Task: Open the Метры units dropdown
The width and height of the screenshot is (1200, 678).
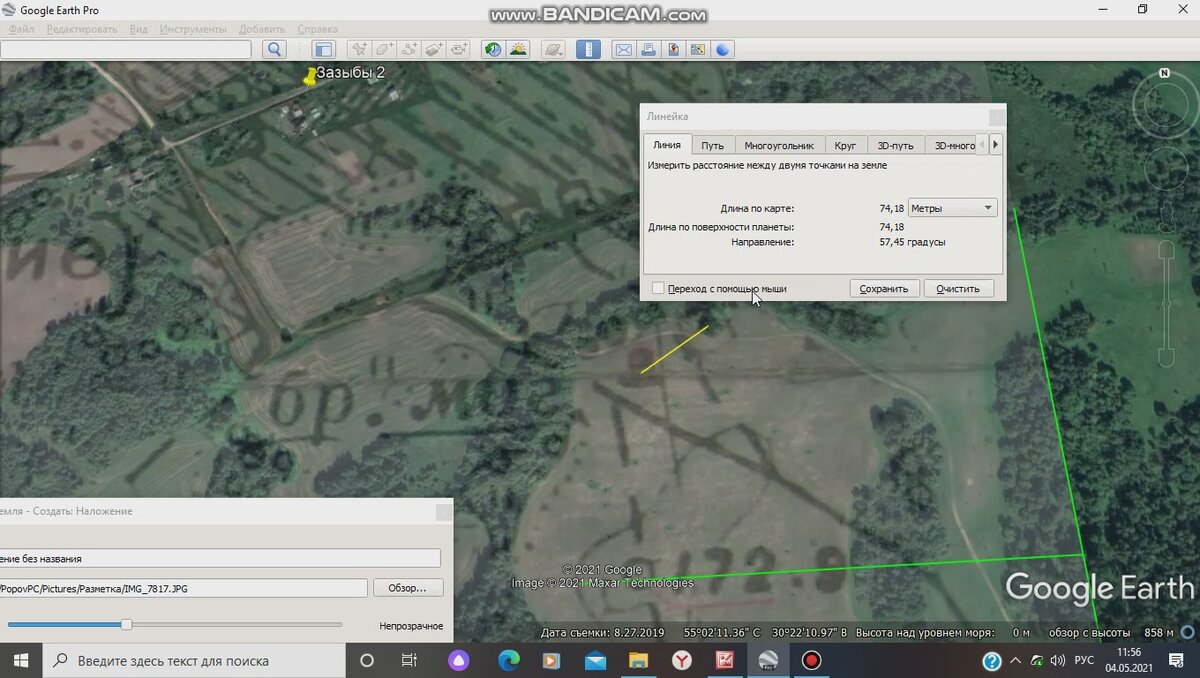Action: [952, 208]
